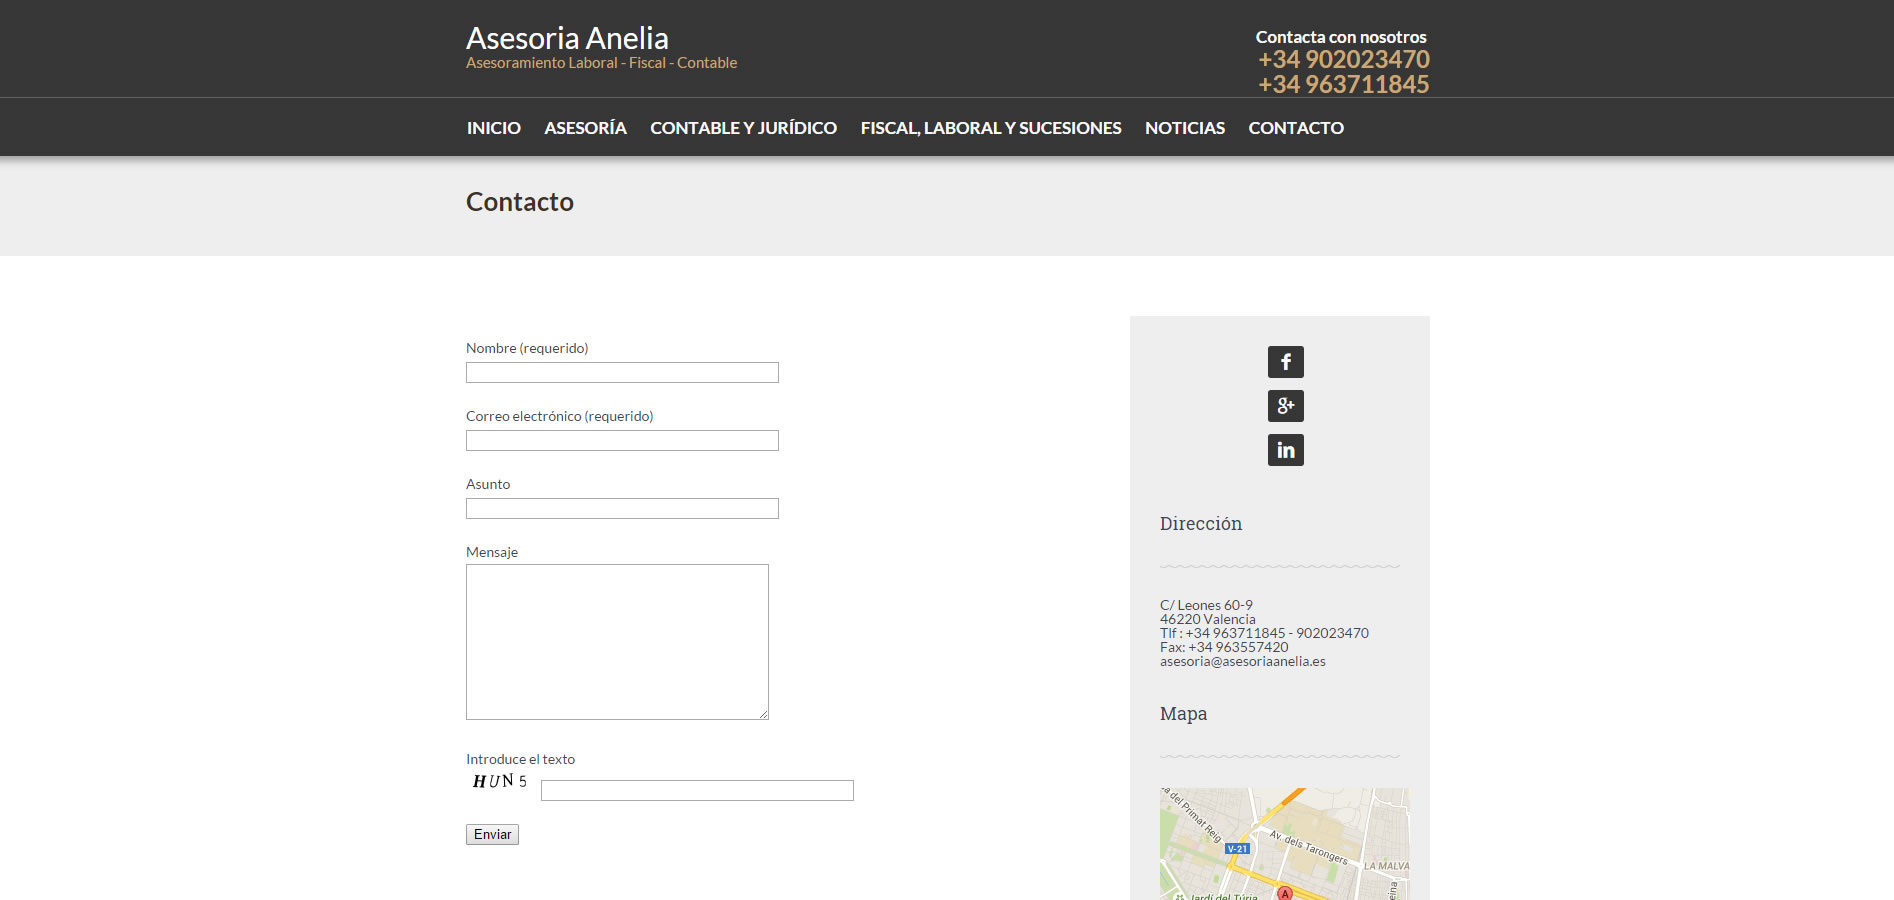Open the CONTACTO menu item

tap(1295, 128)
